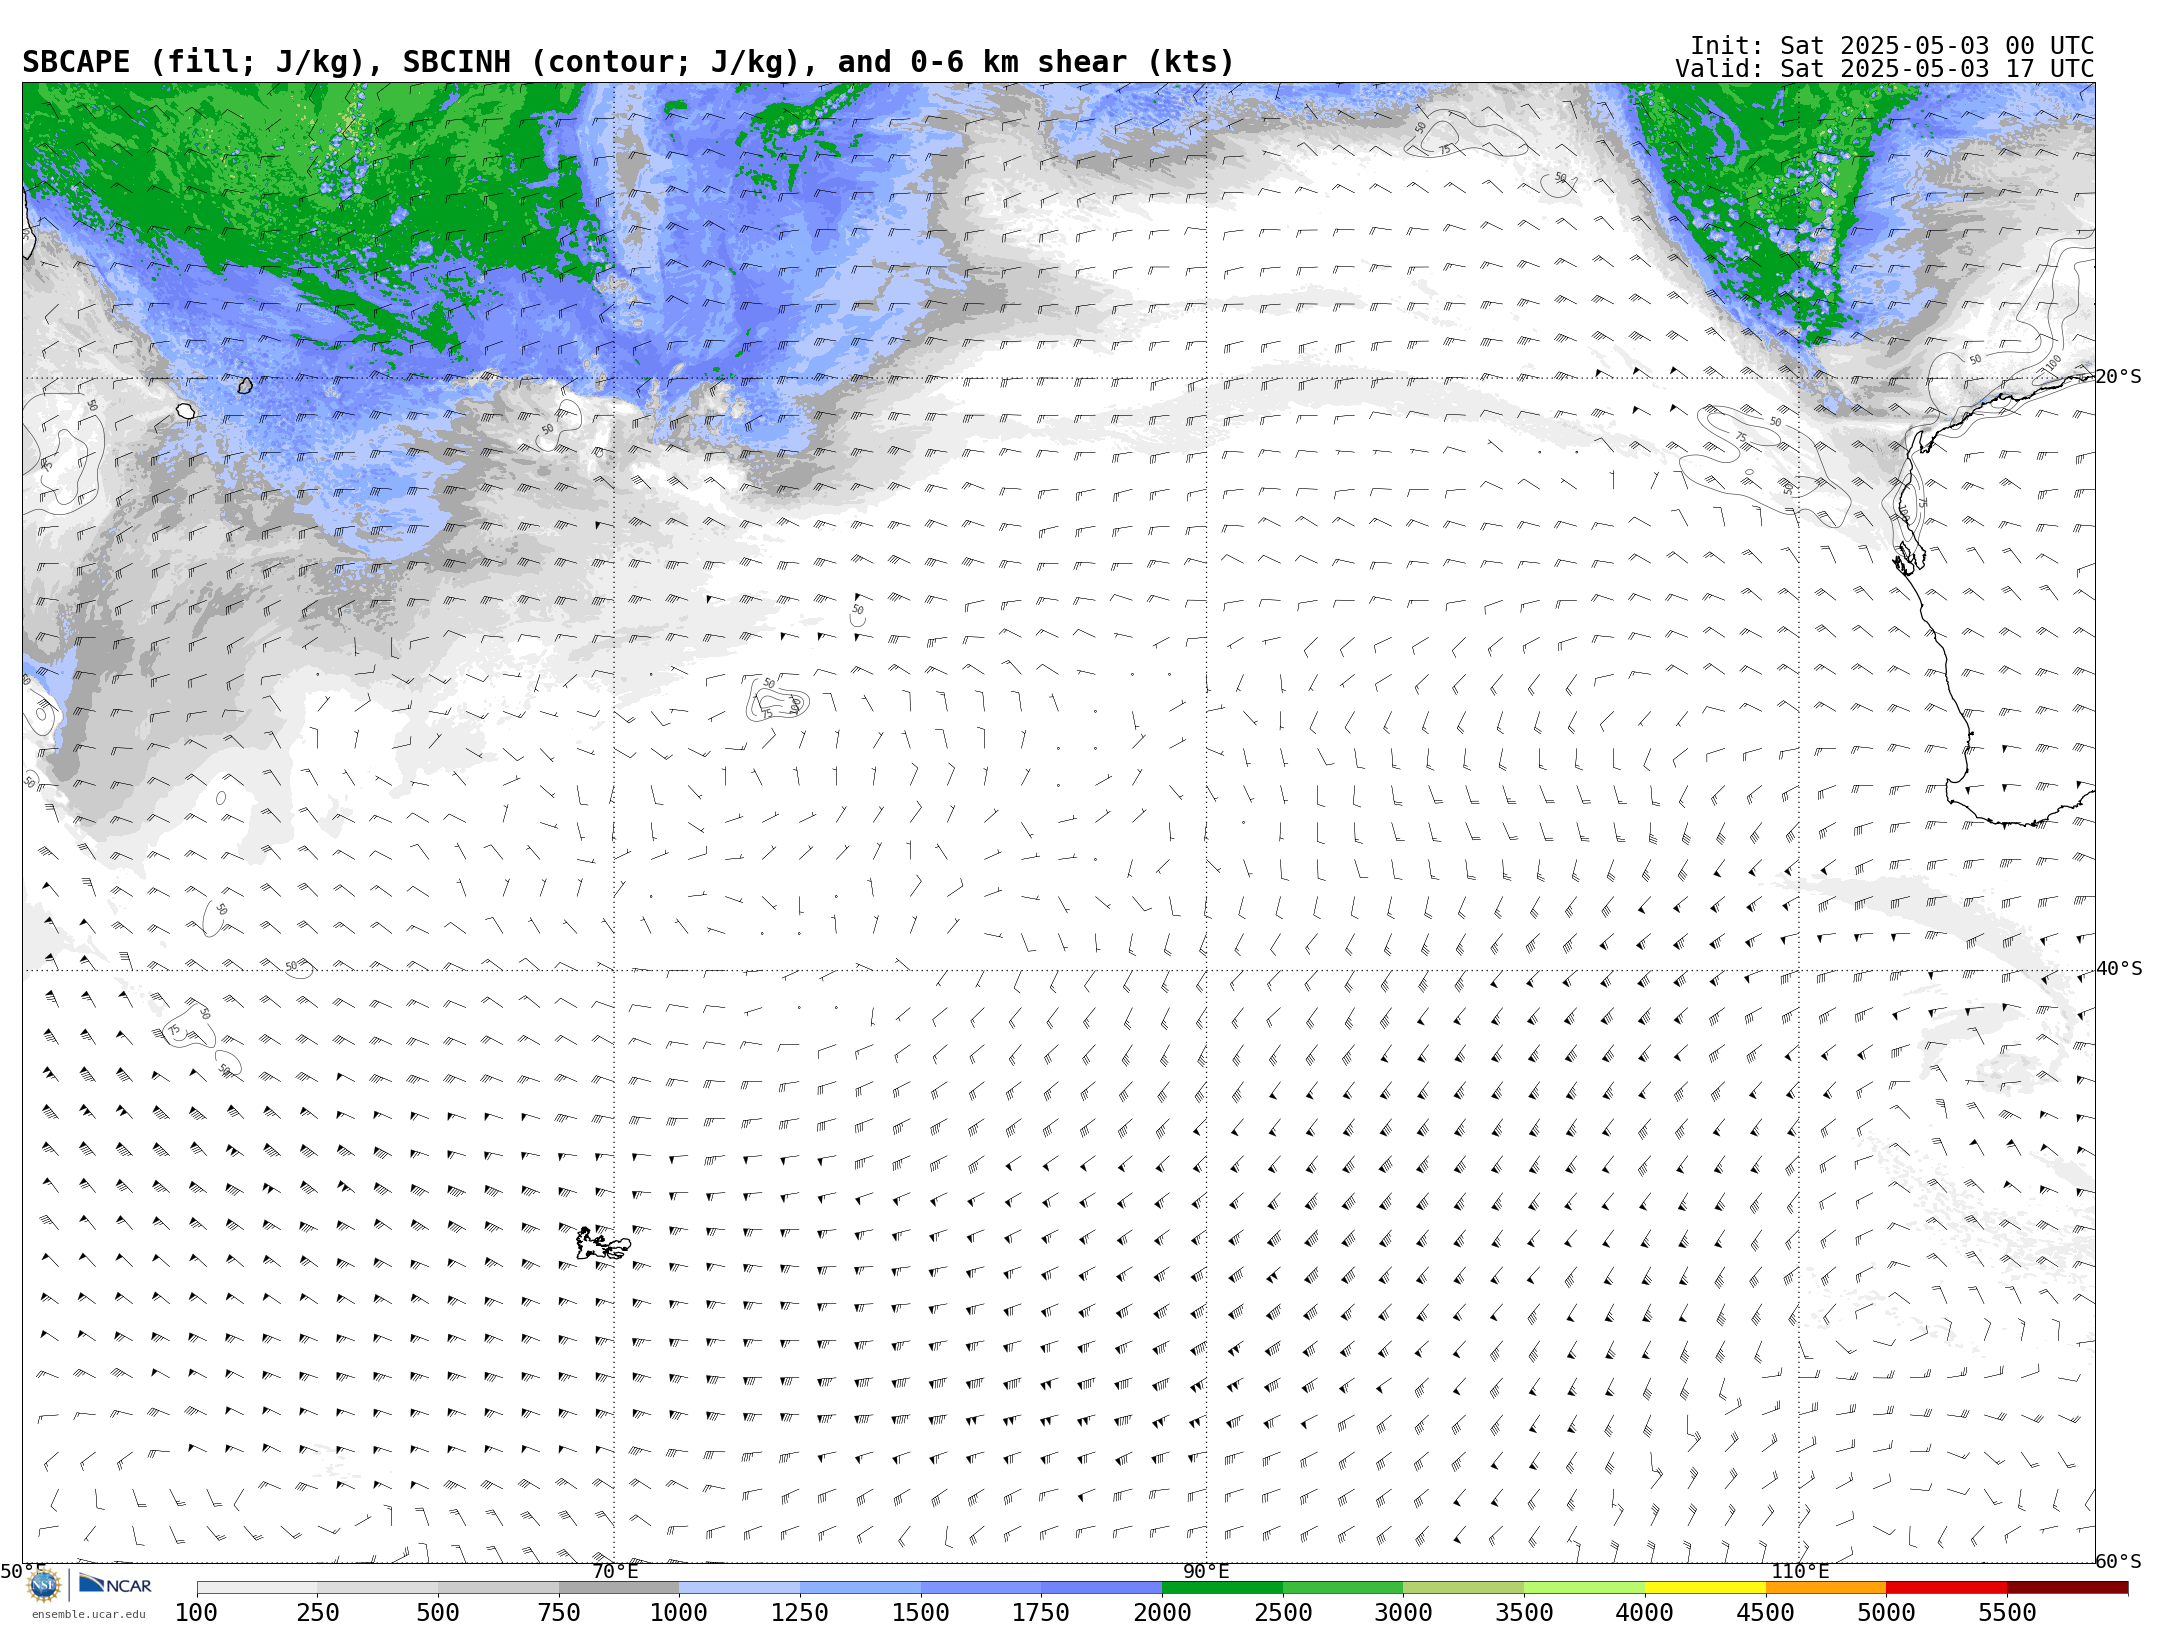Select the Valid: Sat 2025-05-03 17 UTC text
The height and width of the screenshot is (1626, 2160).
[1885, 69]
